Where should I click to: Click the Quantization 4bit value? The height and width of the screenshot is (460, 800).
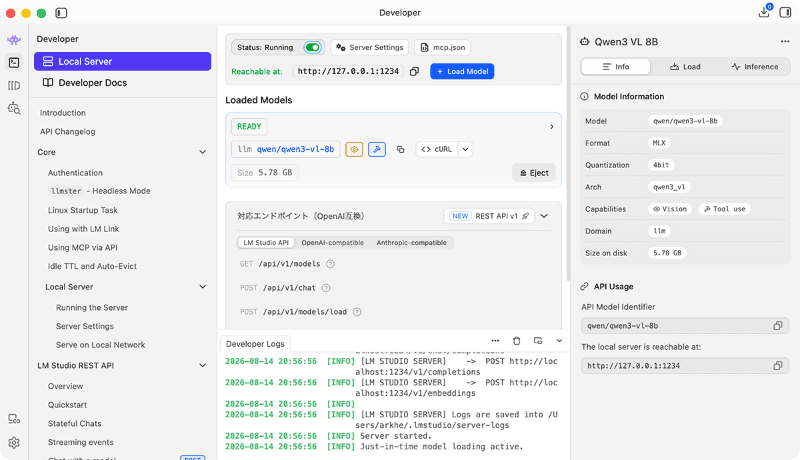point(661,165)
